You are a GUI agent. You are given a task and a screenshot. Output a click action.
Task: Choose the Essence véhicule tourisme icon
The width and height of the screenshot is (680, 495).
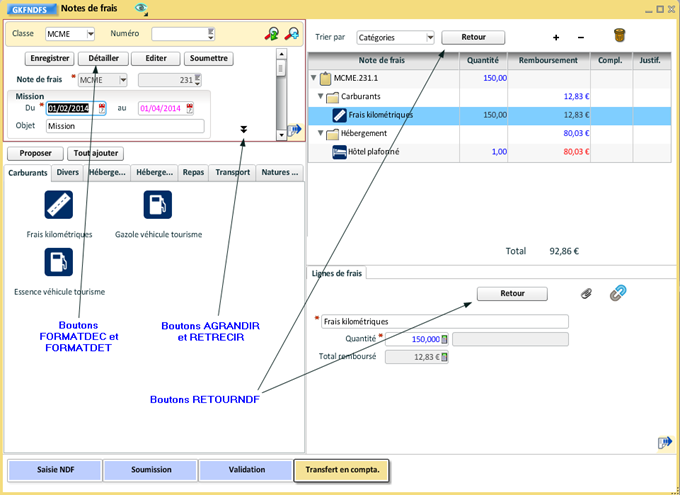[x=58, y=262]
